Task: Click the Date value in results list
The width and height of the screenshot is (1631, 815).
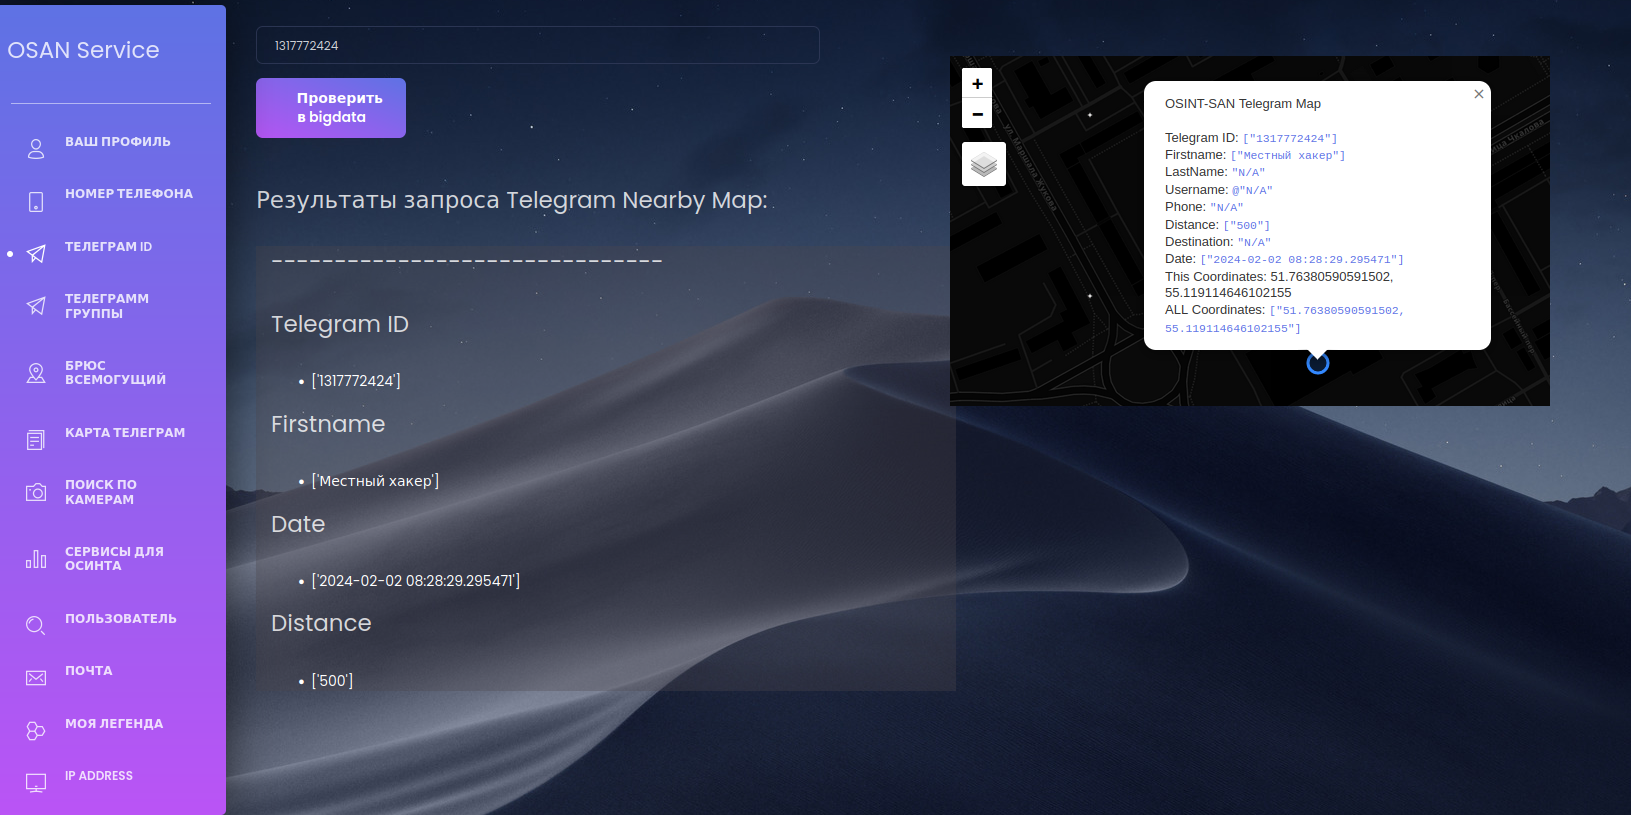Action: click(x=416, y=581)
